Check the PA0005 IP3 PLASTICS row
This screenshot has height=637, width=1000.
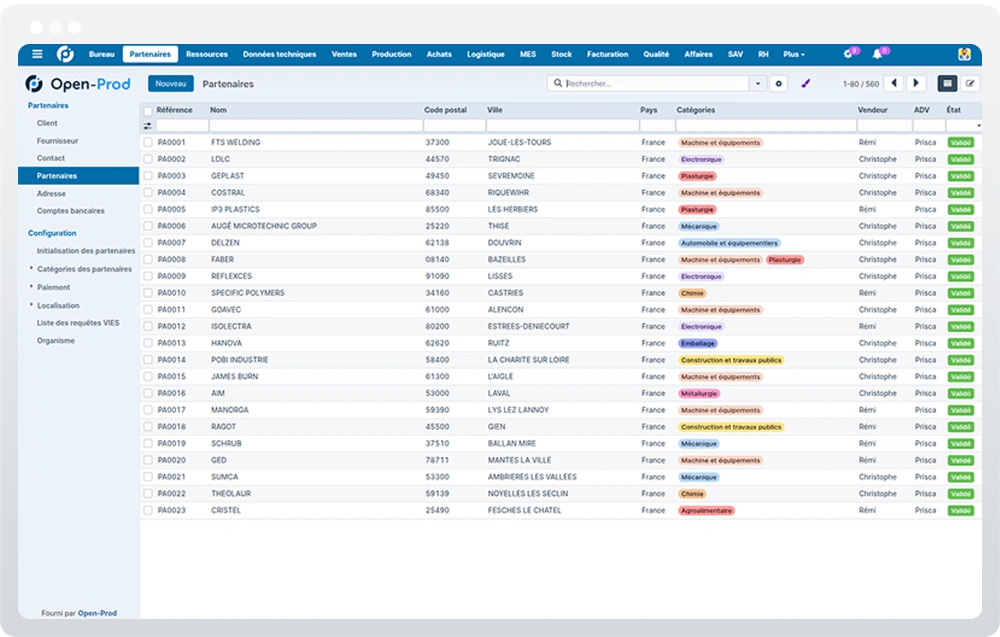[x=148, y=209]
